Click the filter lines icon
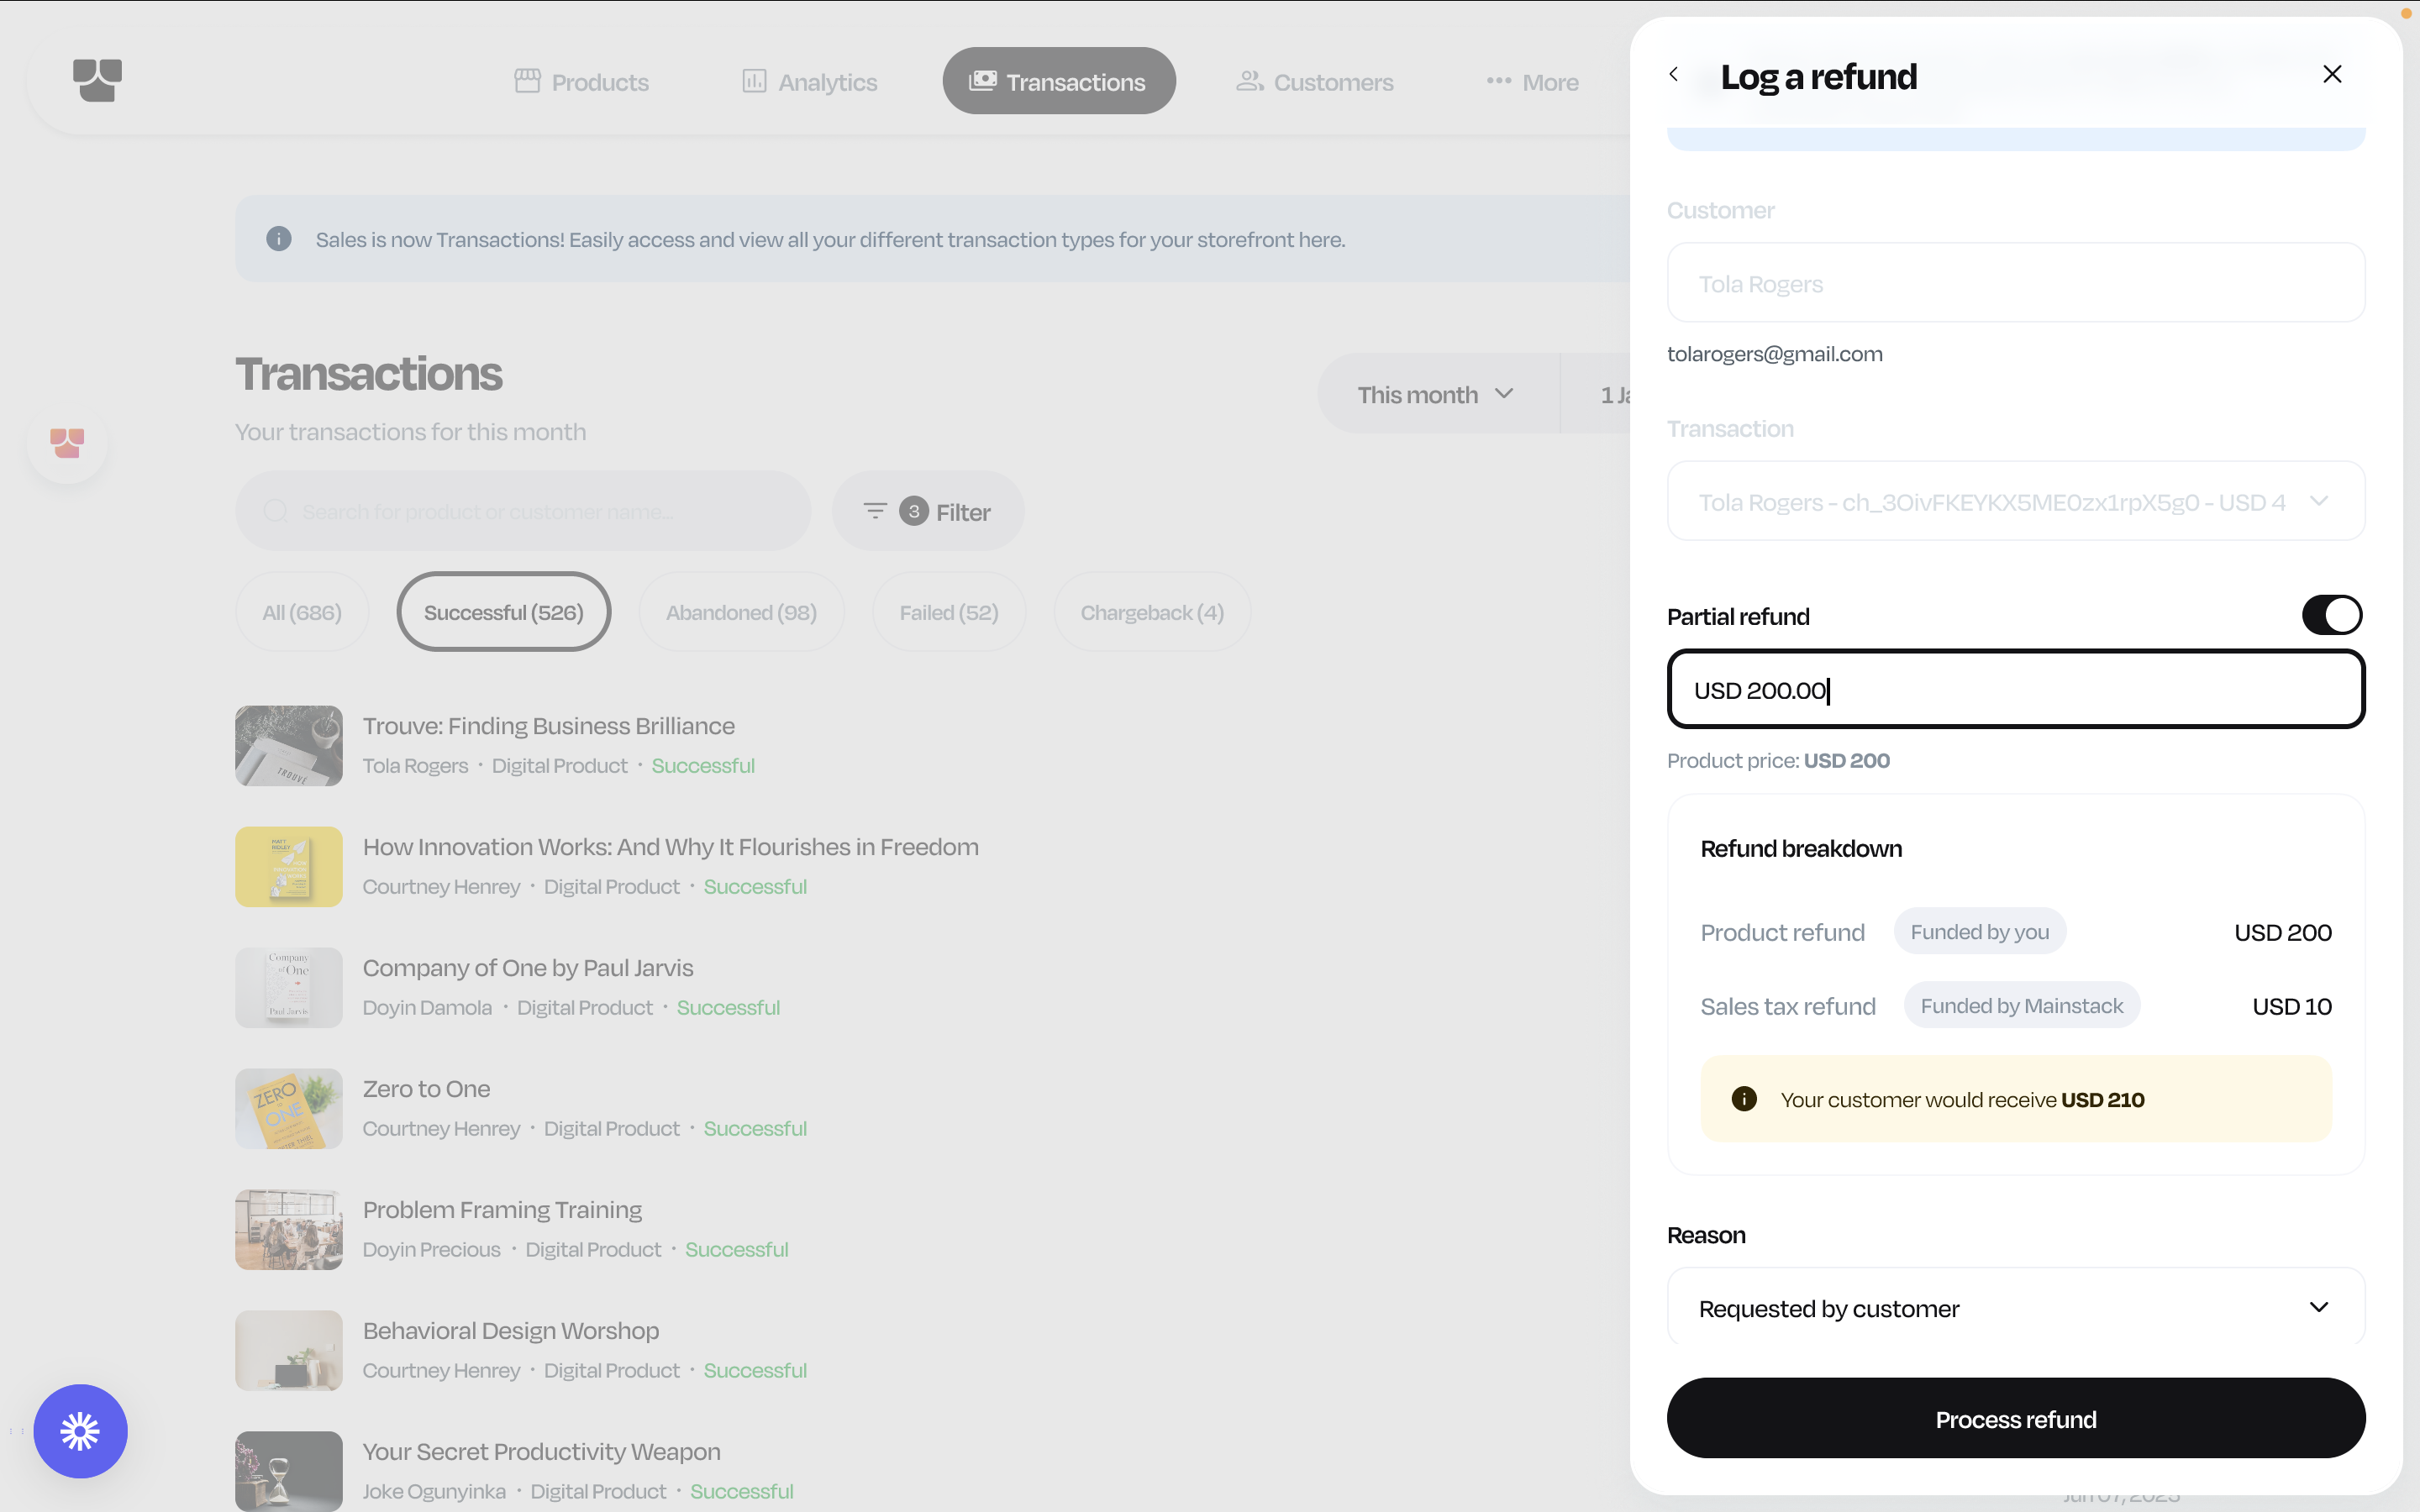This screenshot has height=1512, width=2420. click(x=874, y=511)
